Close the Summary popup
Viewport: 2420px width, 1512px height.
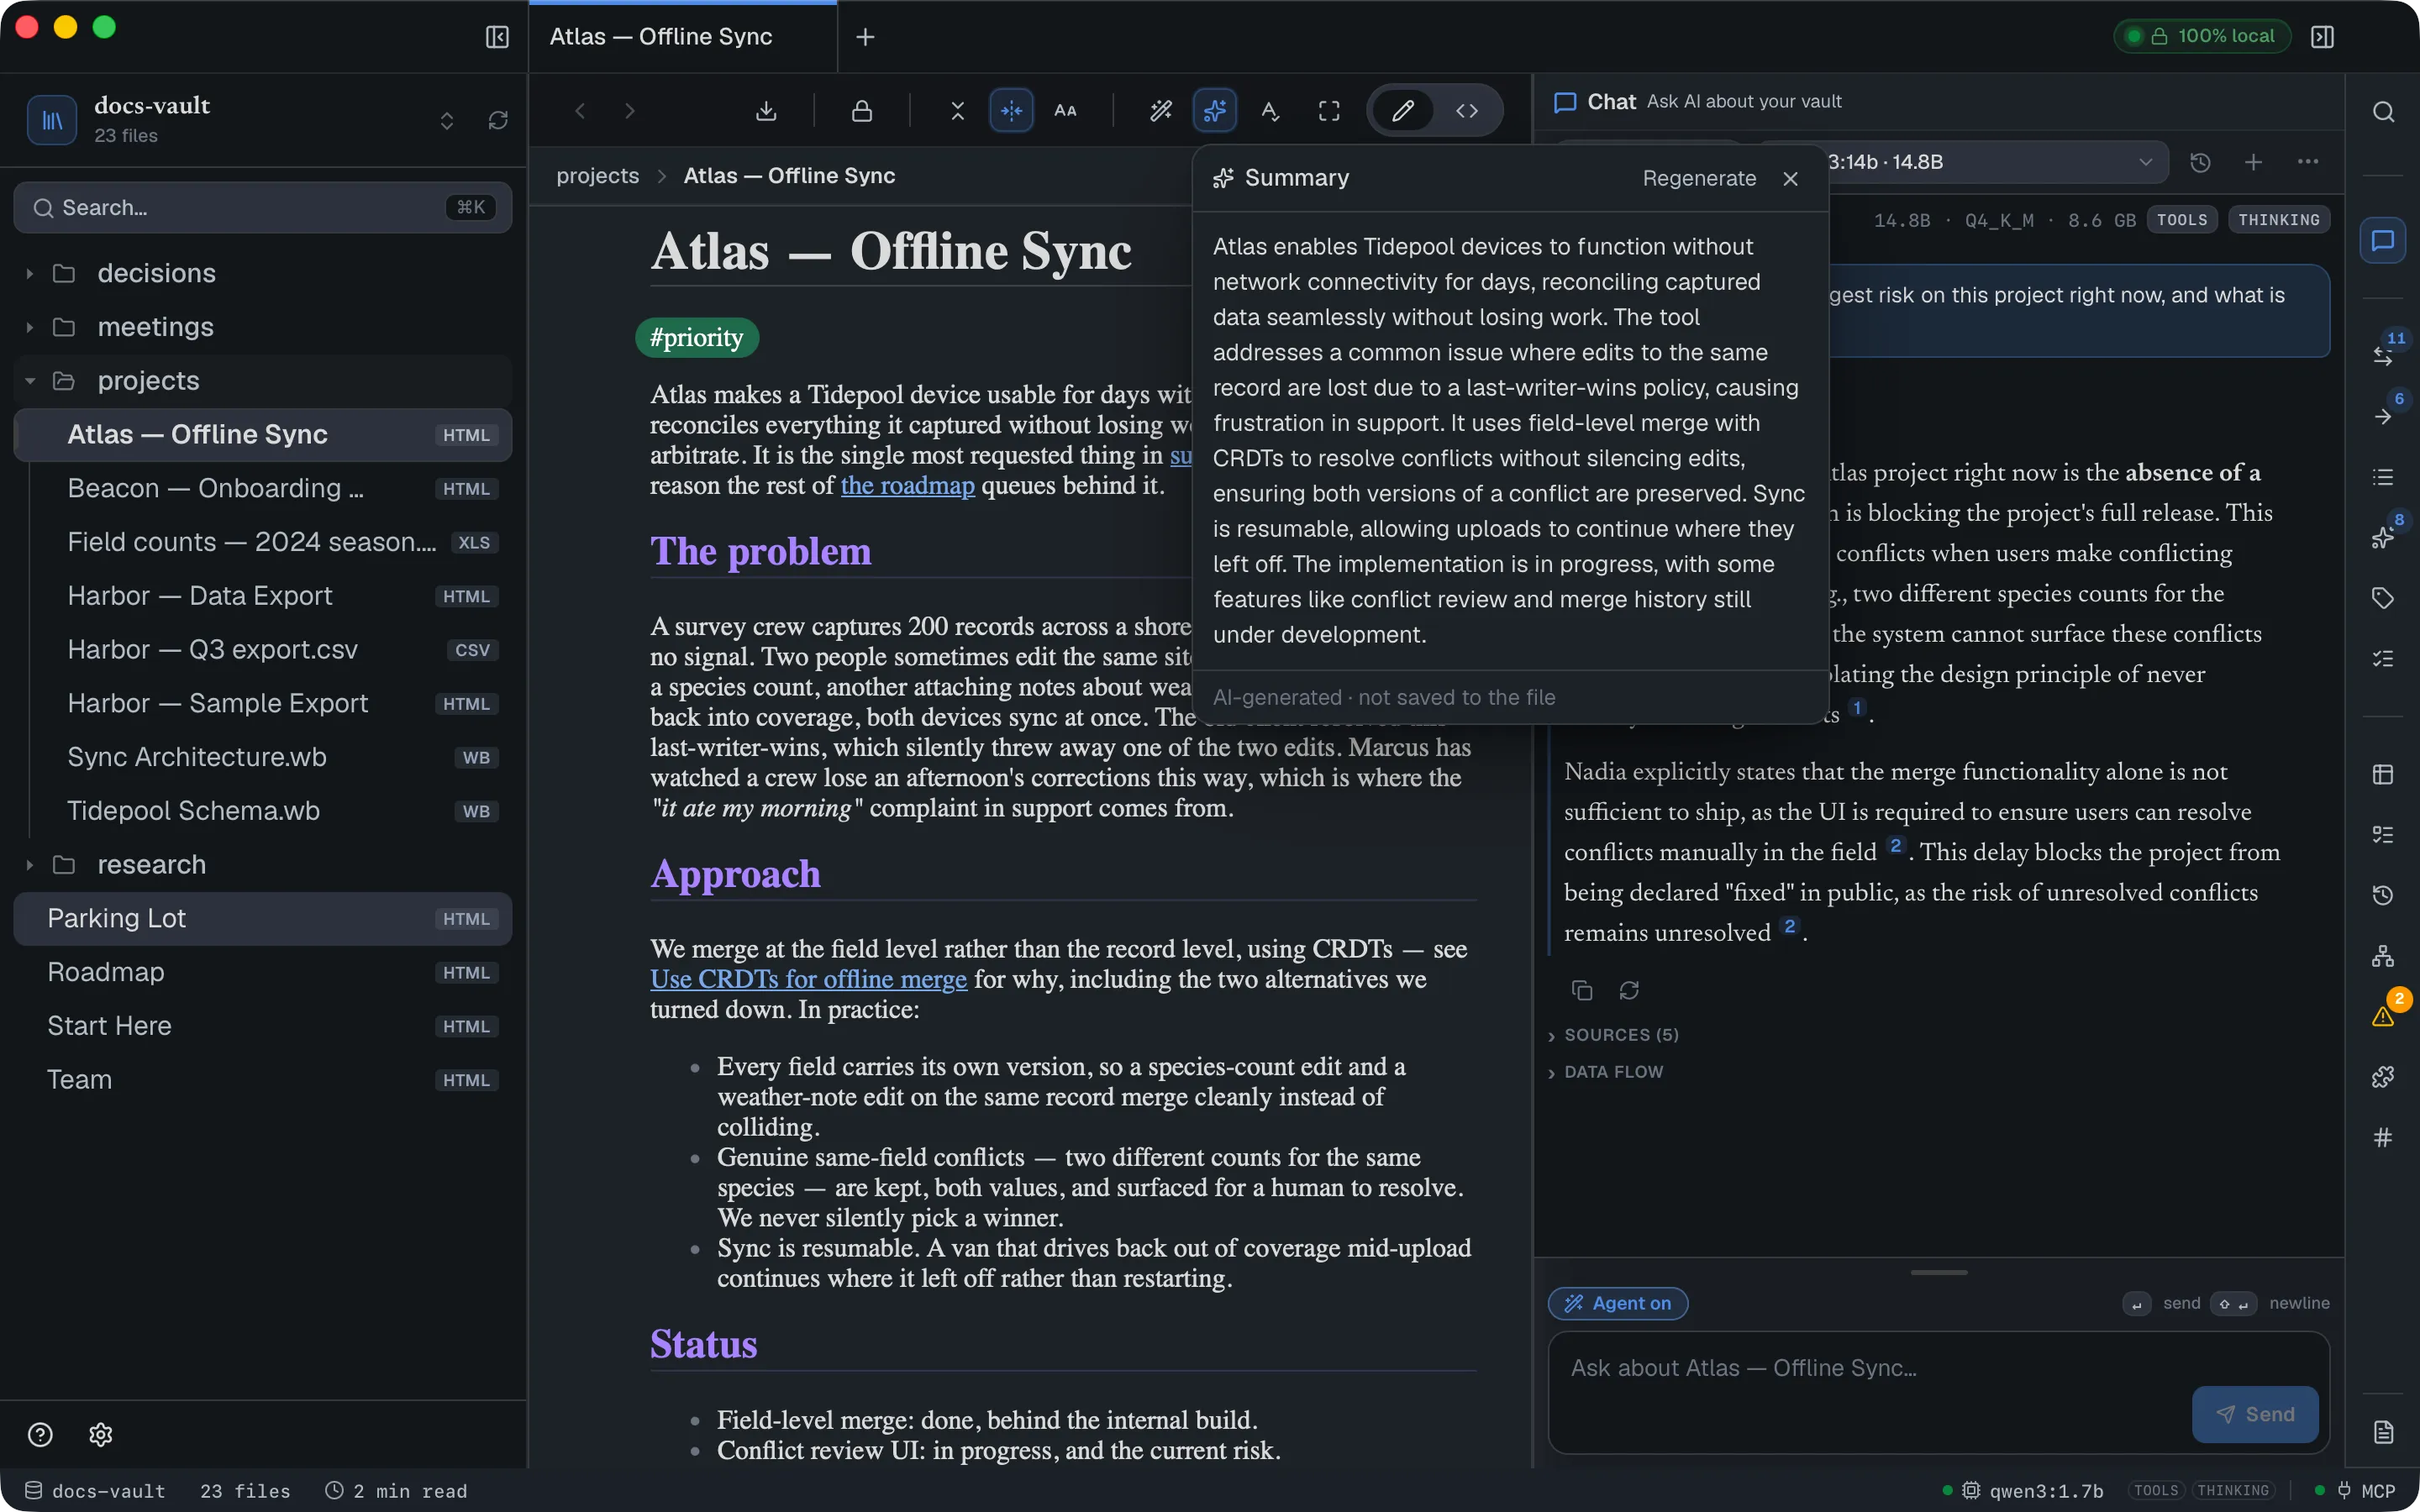1791,178
